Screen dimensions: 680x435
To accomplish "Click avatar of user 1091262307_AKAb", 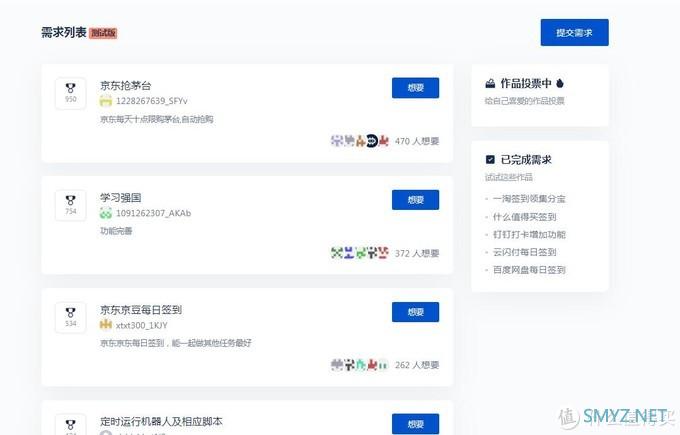I will click(x=106, y=213).
